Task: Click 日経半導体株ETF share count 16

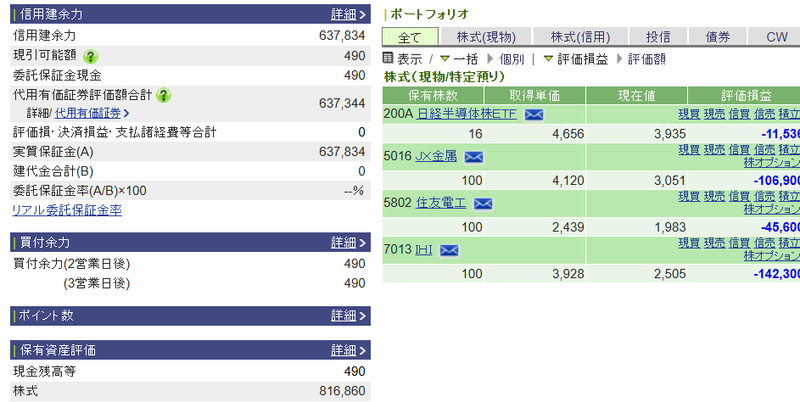Action: click(475, 134)
